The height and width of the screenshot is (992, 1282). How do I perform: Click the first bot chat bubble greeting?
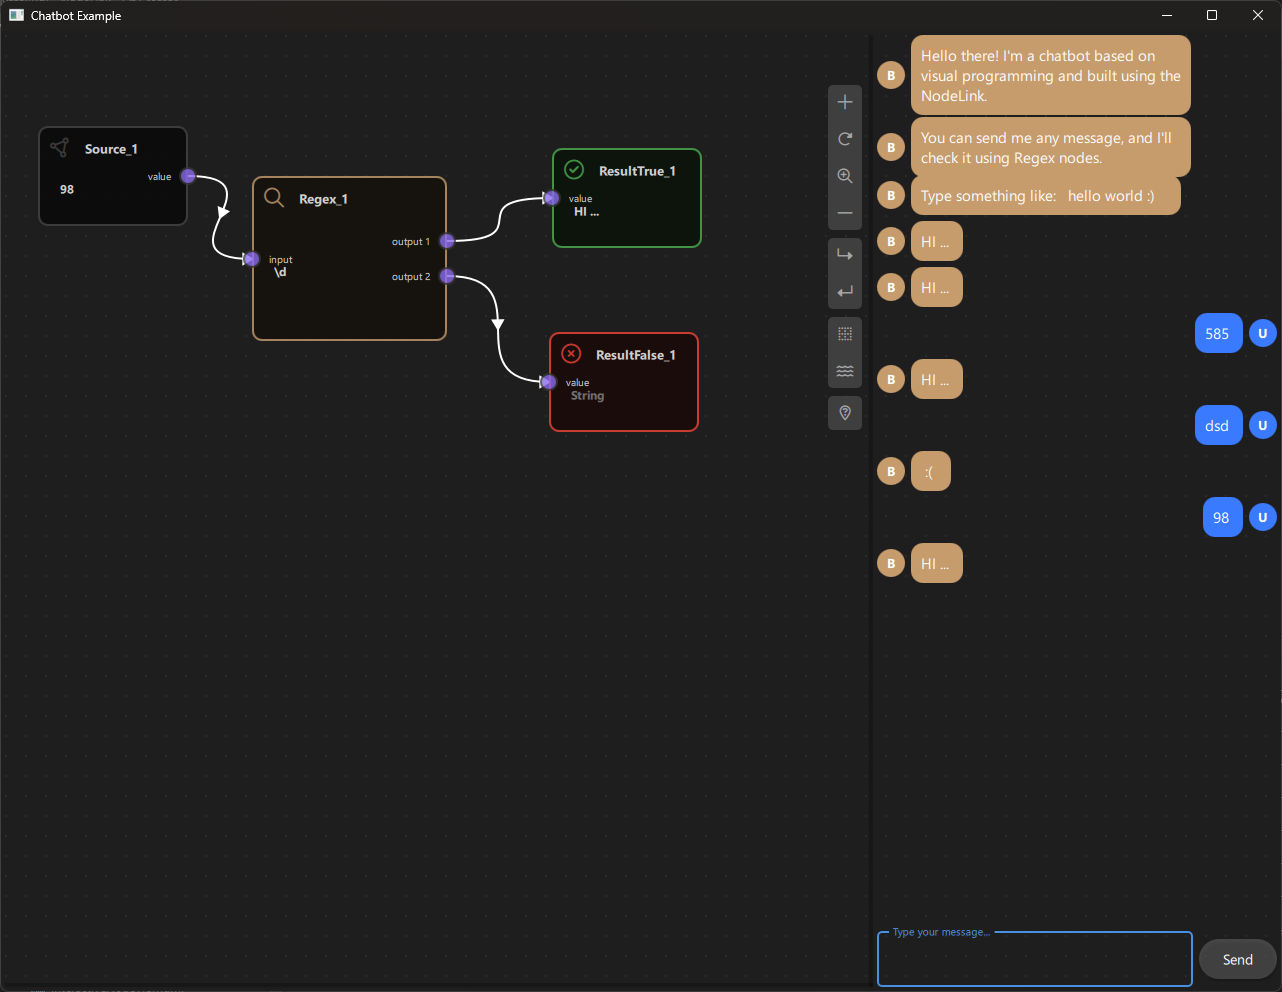1050,75
